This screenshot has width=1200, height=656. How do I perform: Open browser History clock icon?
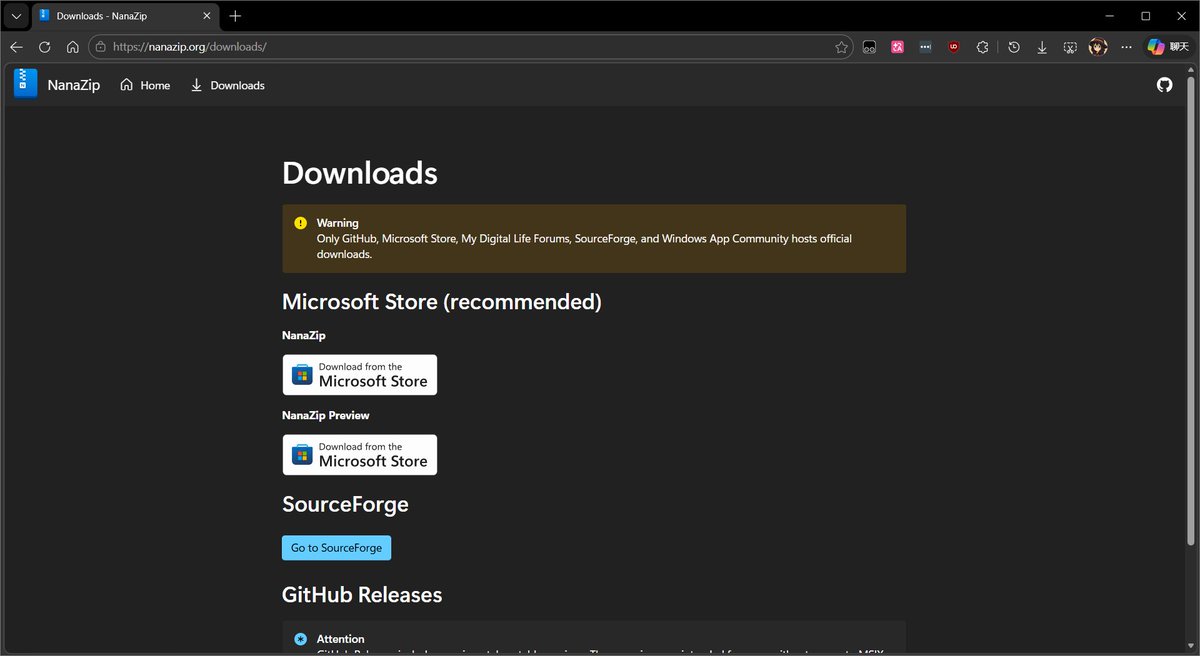tap(1014, 47)
